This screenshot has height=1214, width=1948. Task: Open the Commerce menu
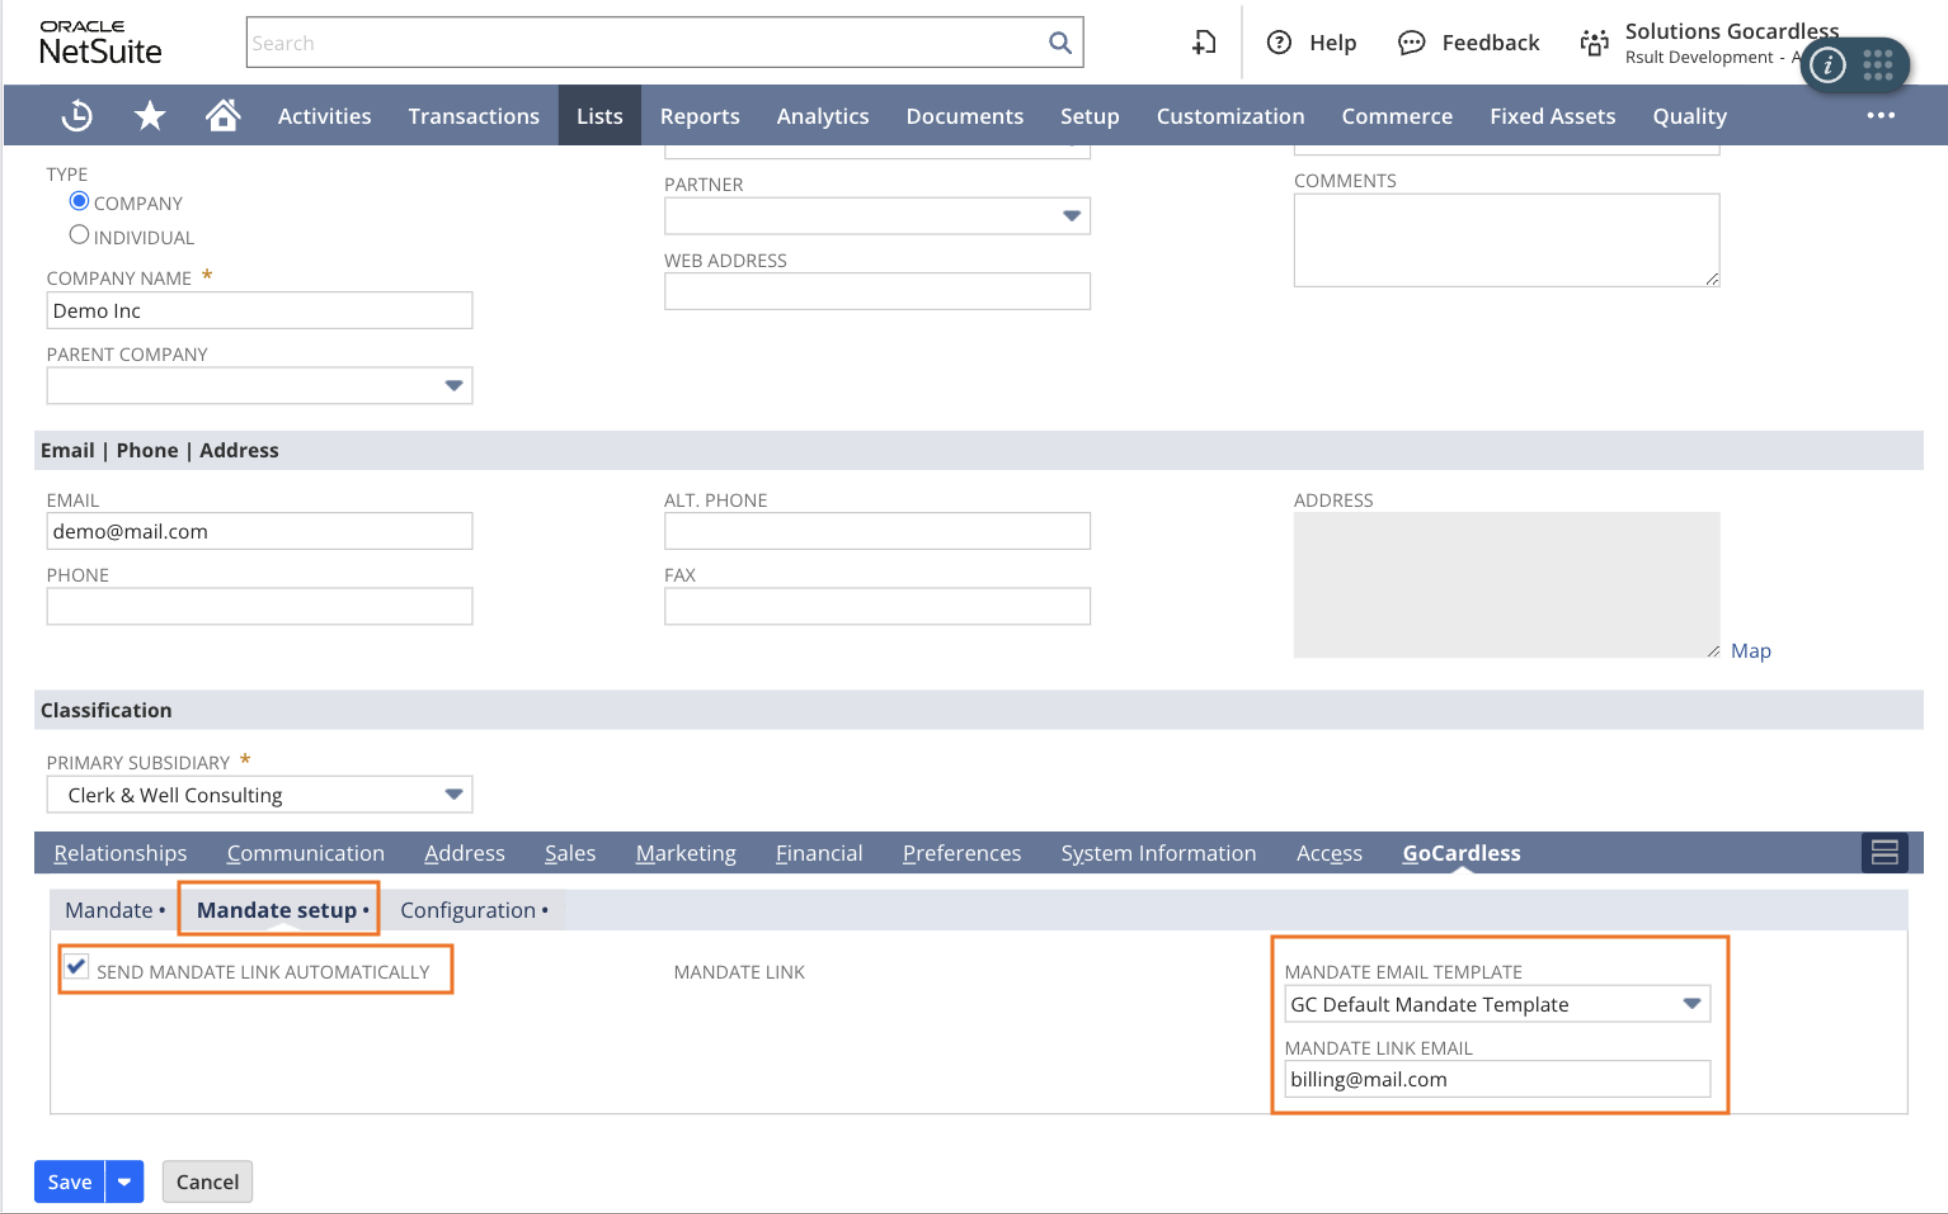tap(1397, 116)
